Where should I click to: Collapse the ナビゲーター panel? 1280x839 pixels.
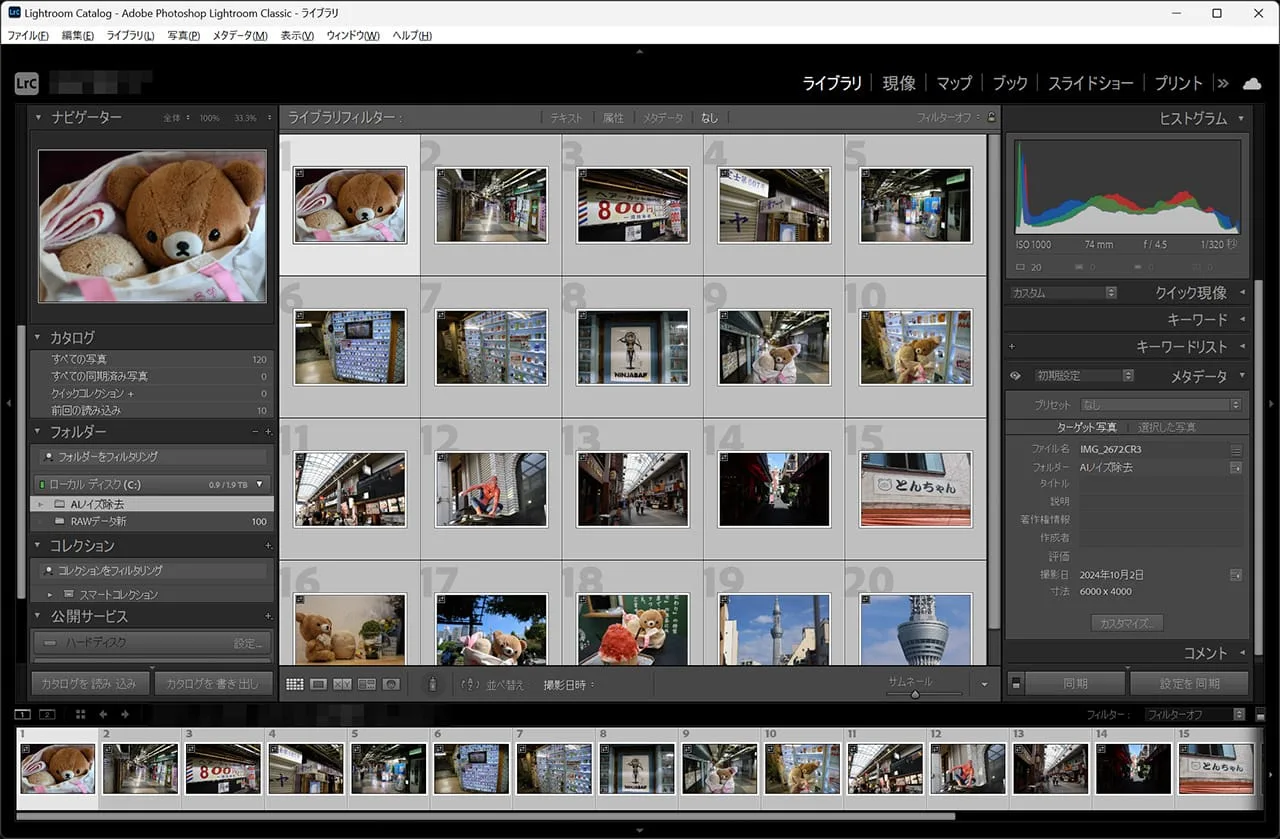[x=39, y=118]
